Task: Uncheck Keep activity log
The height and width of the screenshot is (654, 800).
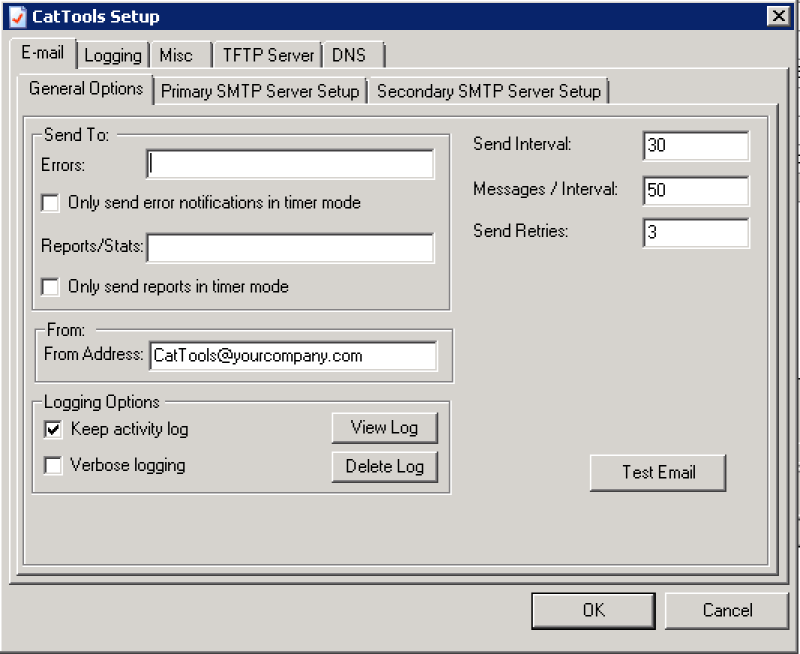Action: (53, 429)
